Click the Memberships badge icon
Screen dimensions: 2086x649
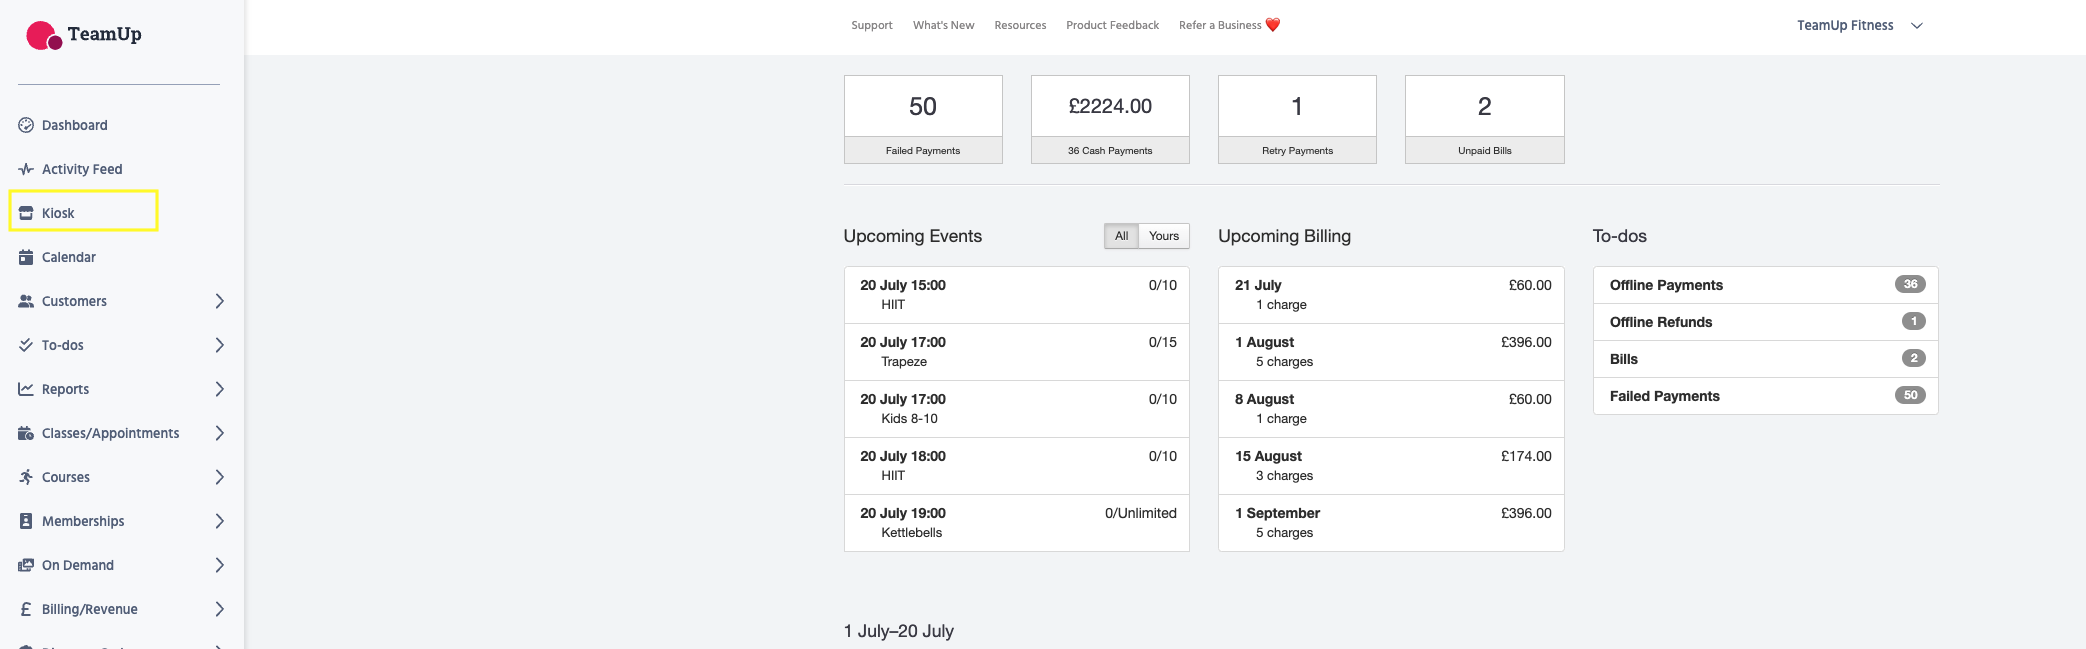click(x=26, y=521)
